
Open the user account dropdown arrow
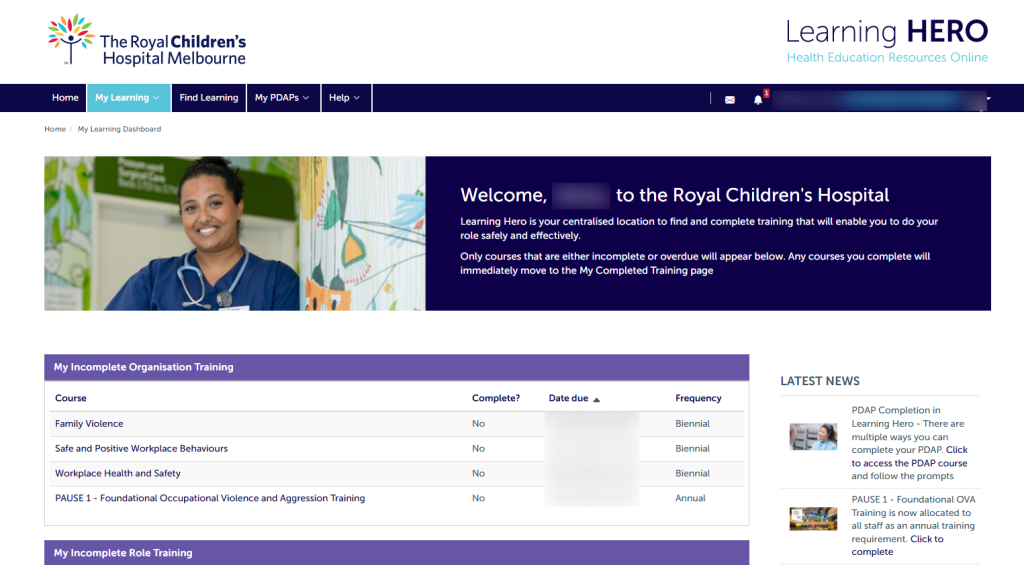(988, 99)
